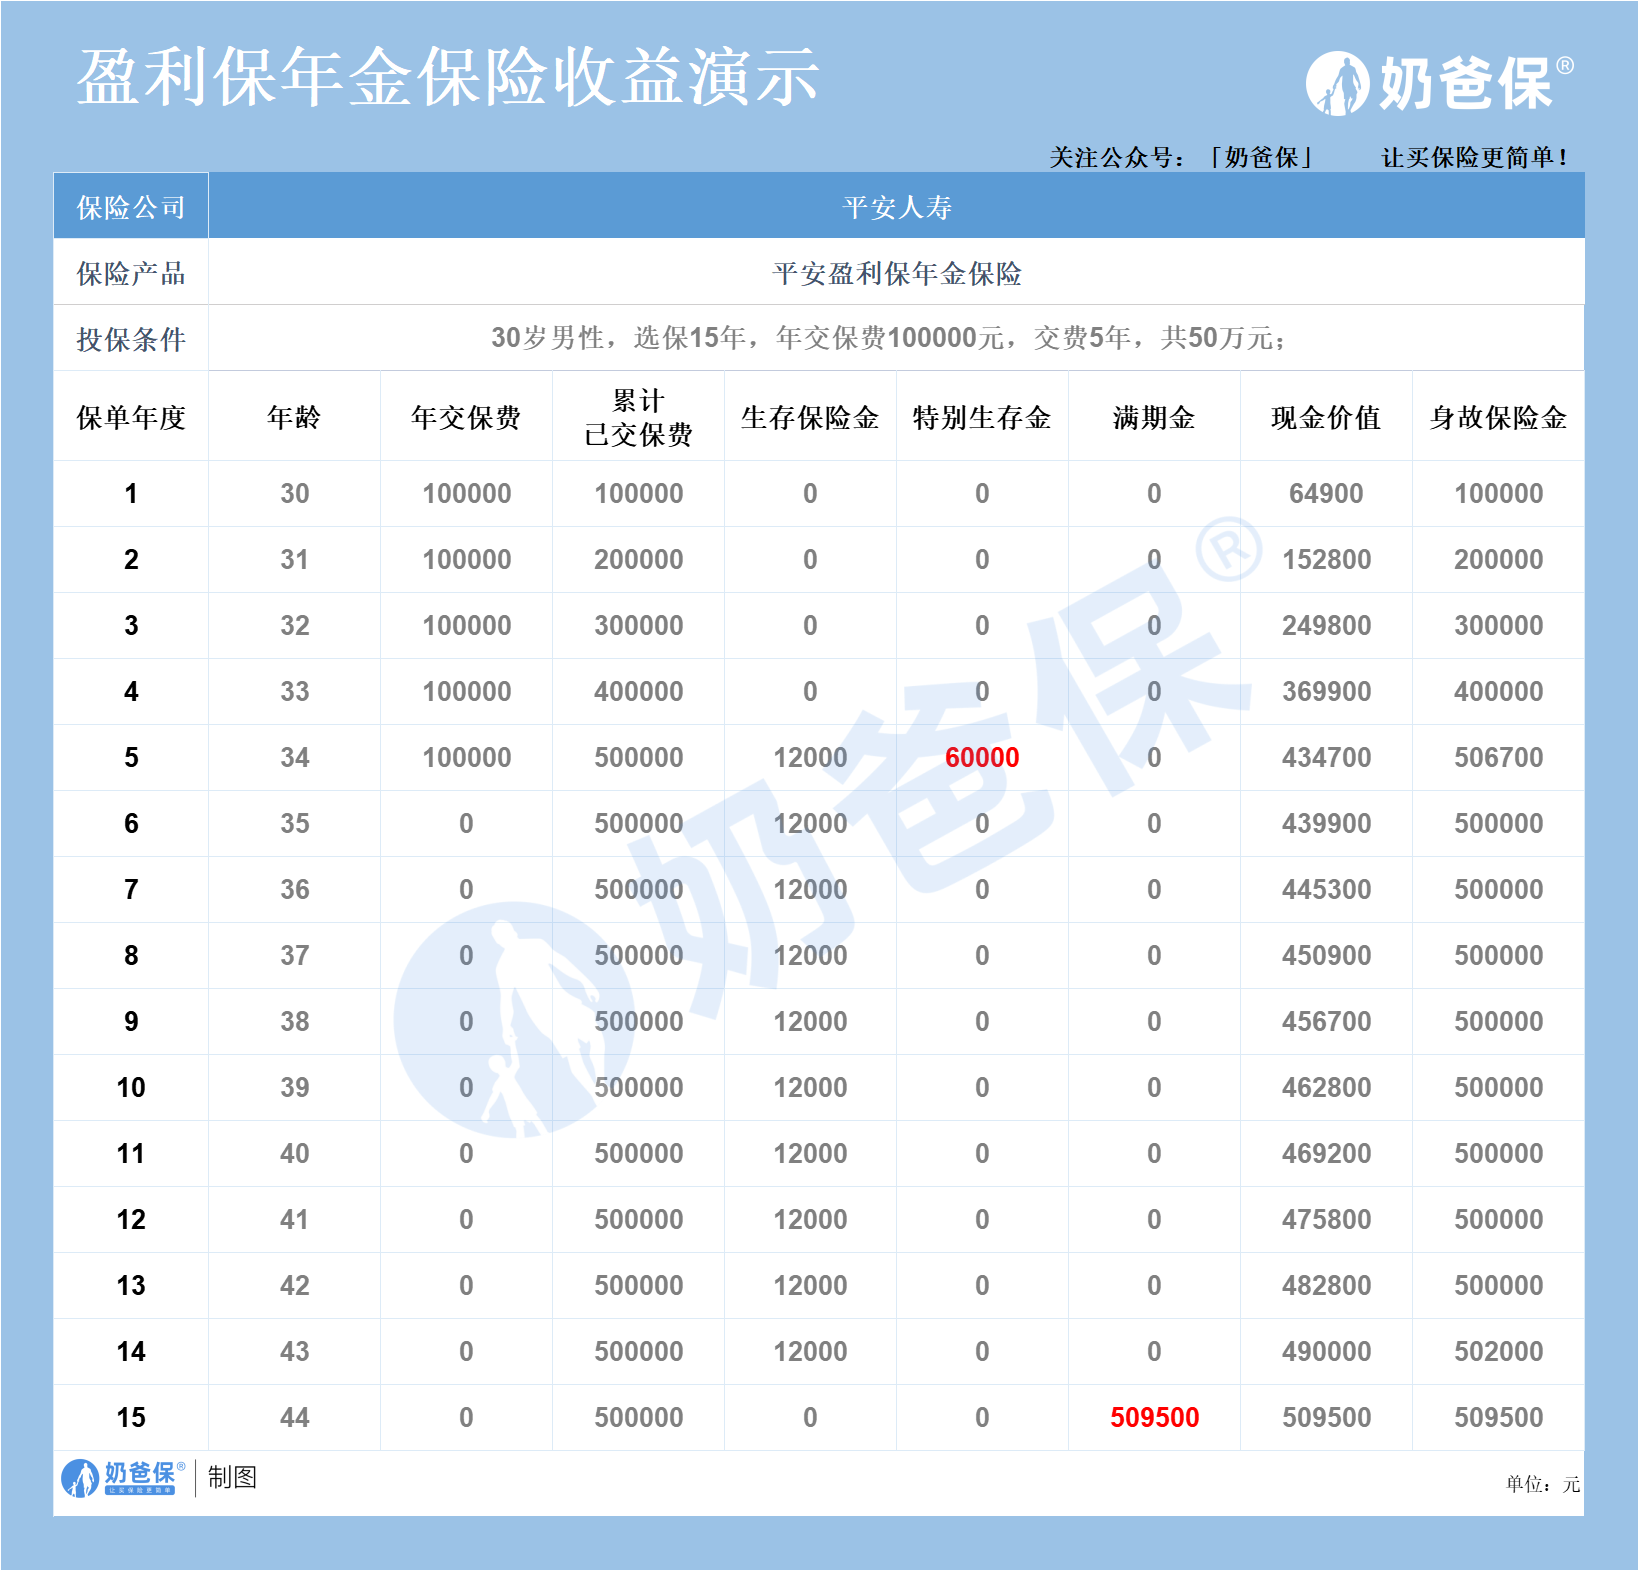Click age 30 in the first row

point(294,494)
